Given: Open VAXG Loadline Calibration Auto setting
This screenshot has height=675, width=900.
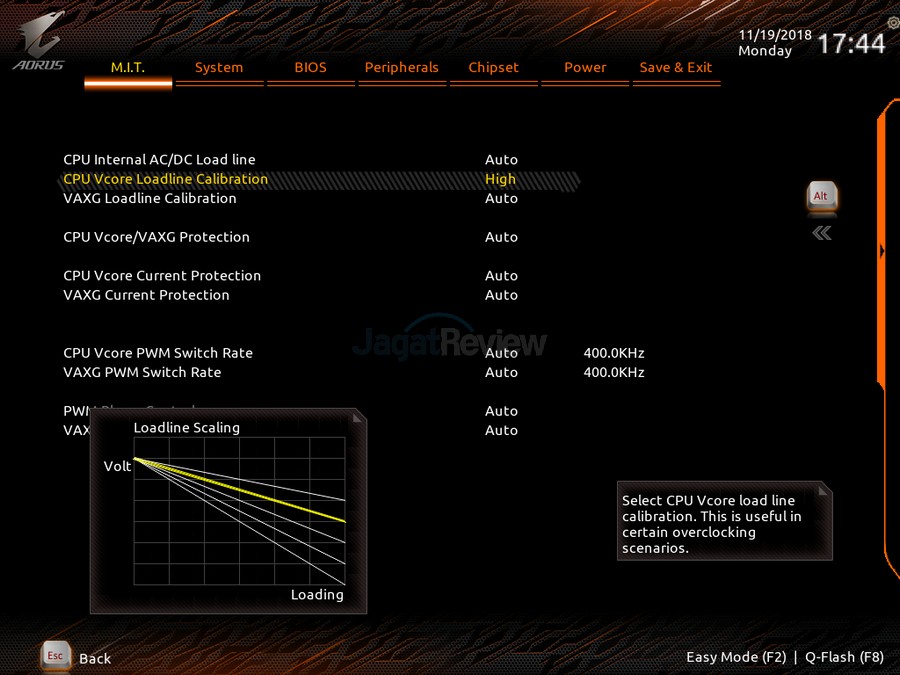Looking at the screenshot, I should [x=501, y=198].
